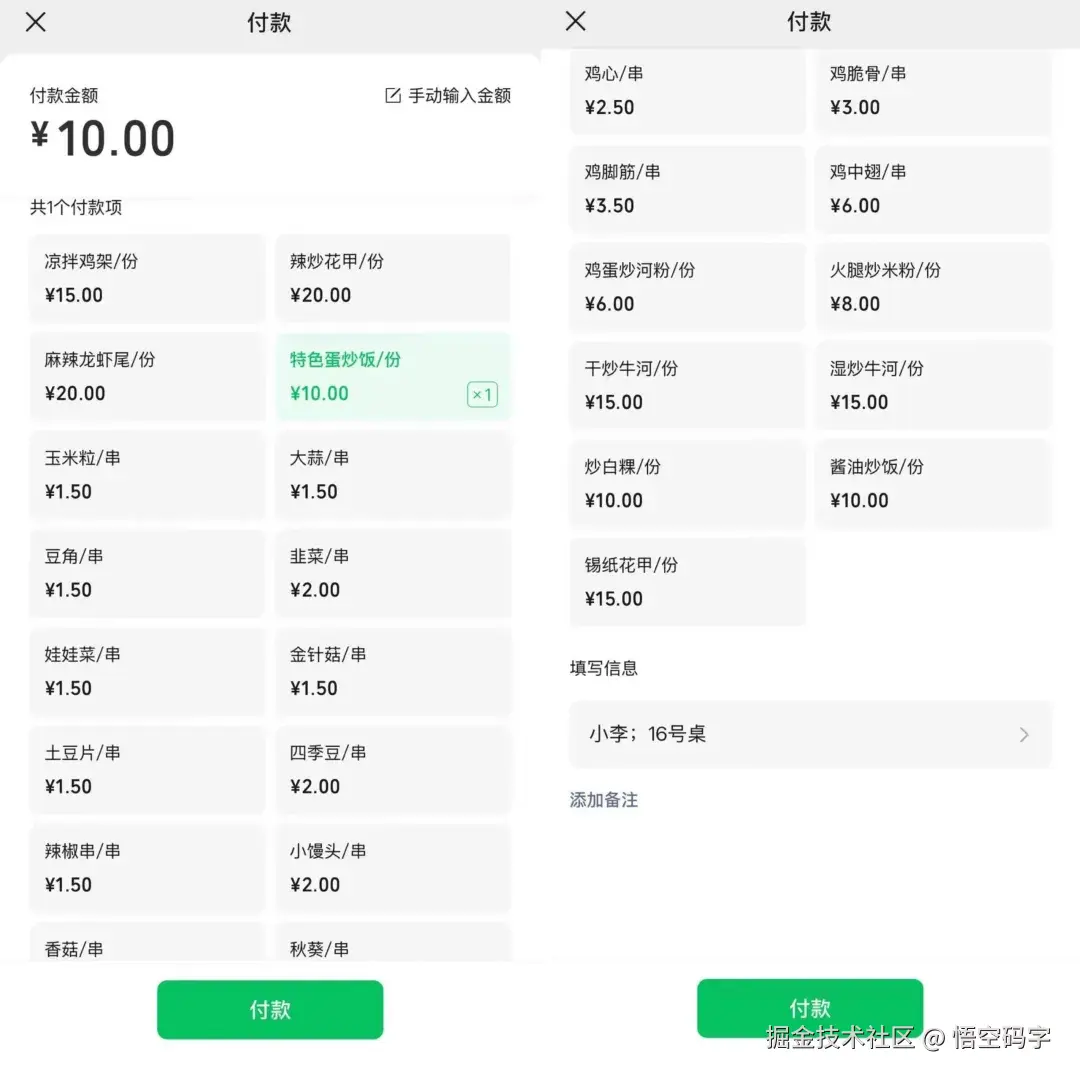Choose the 鸡蛋炒河粉 dish
The height and width of the screenshot is (1080, 1080).
coord(687,287)
